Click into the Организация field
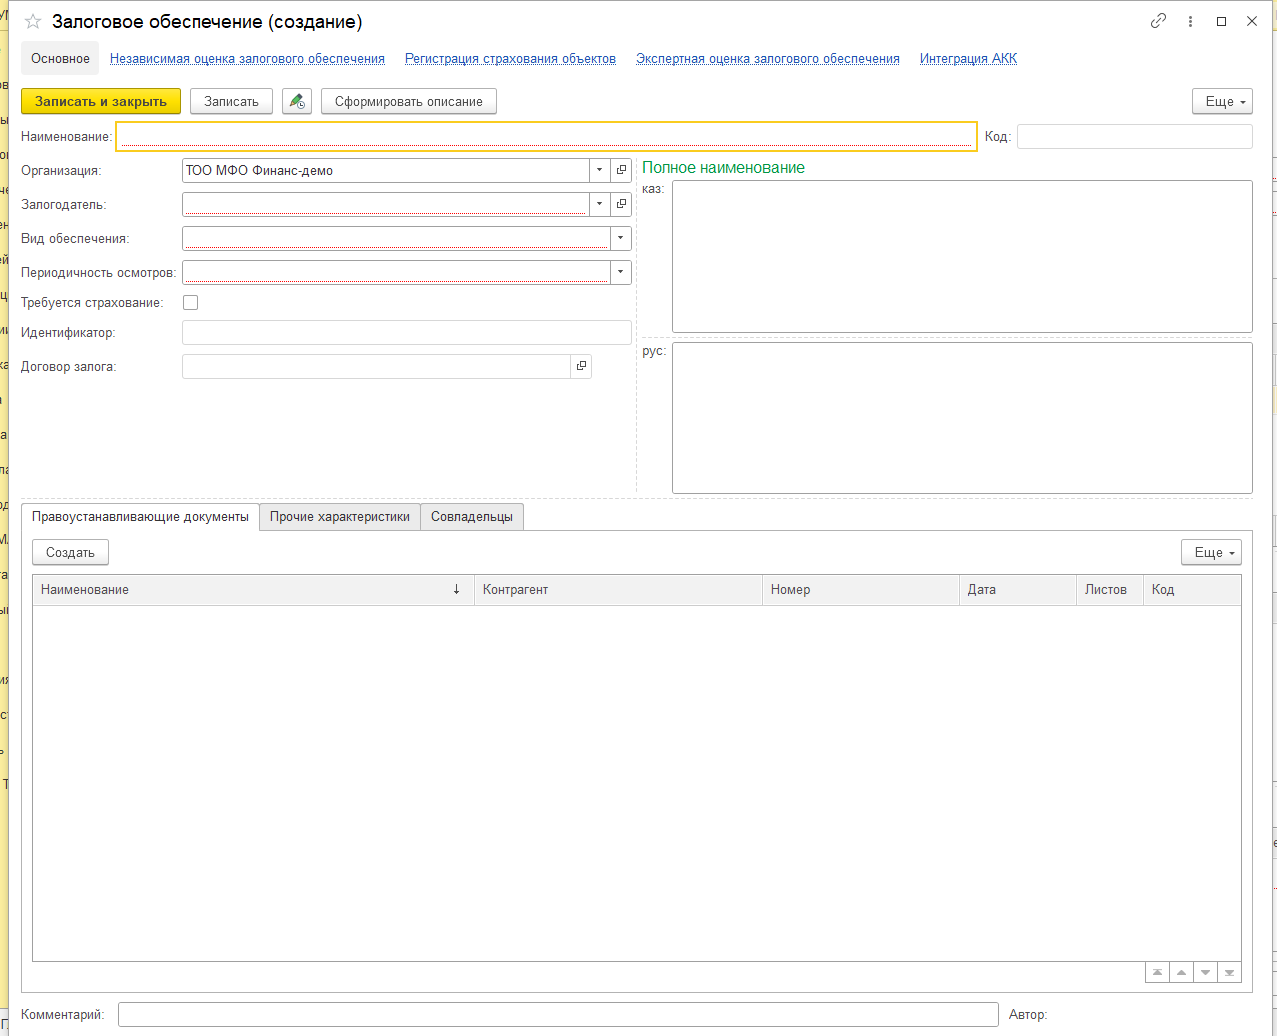The width and height of the screenshot is (1277, 1036). [386, 170]
